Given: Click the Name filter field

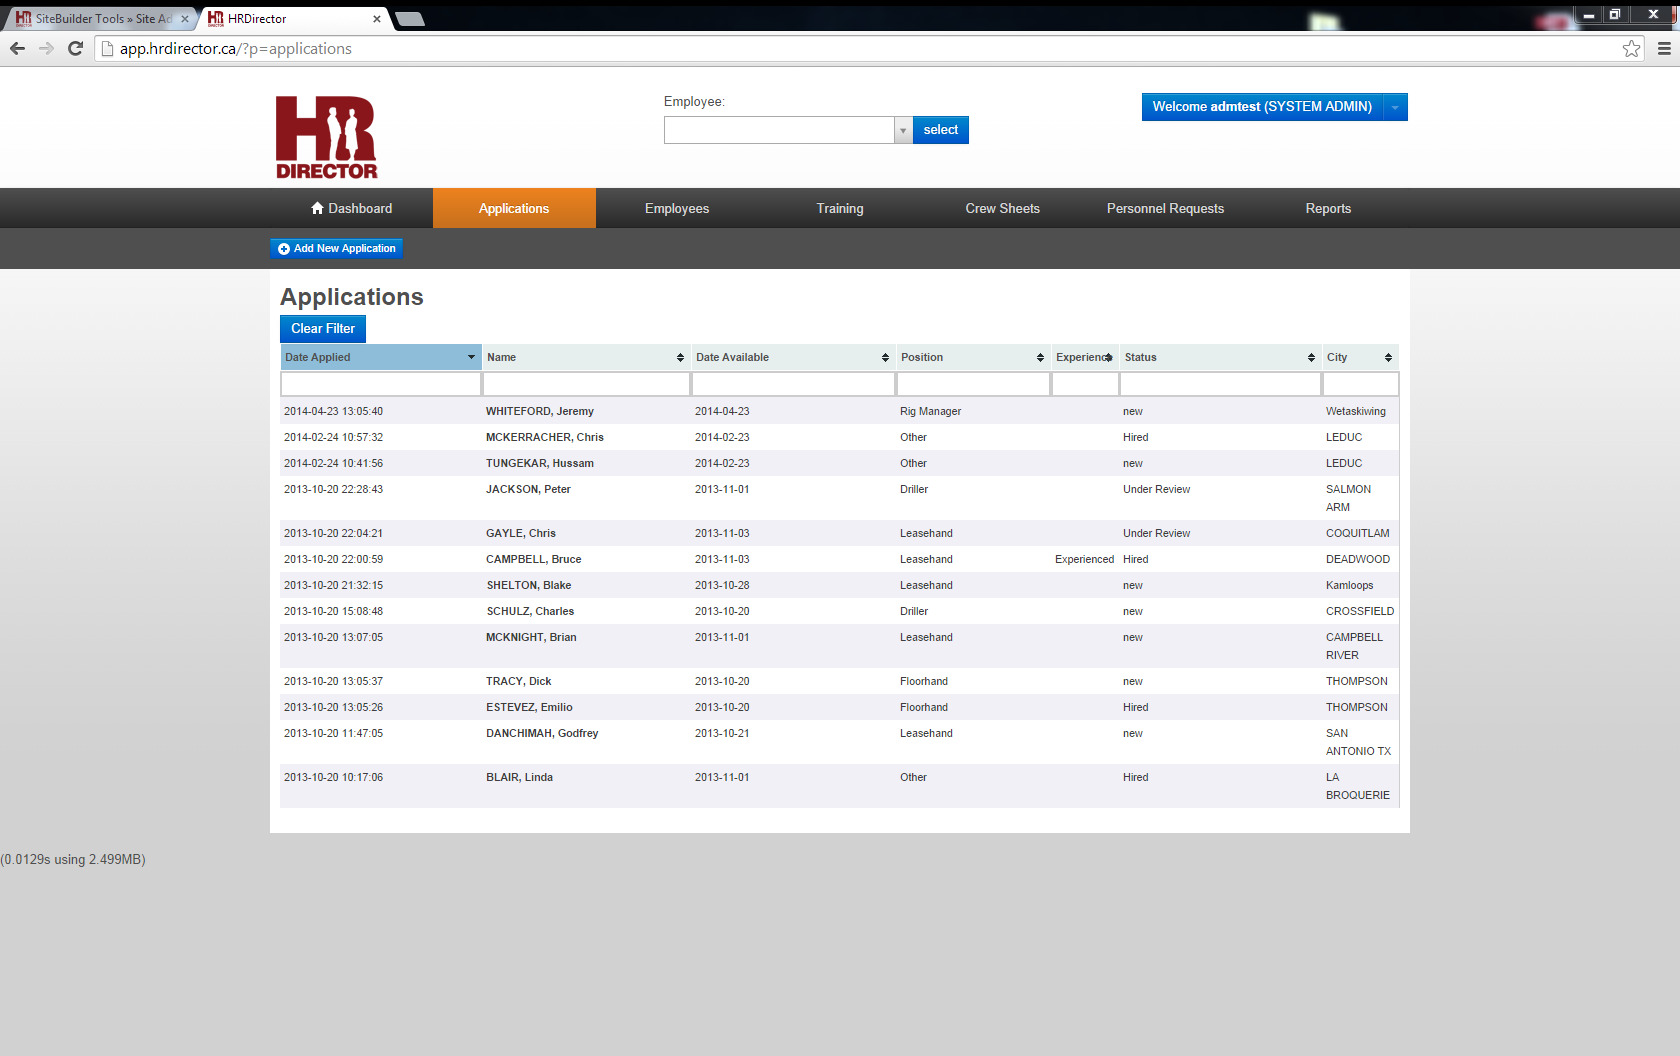Looking at the screenshot, I should (x=586, y=384).
